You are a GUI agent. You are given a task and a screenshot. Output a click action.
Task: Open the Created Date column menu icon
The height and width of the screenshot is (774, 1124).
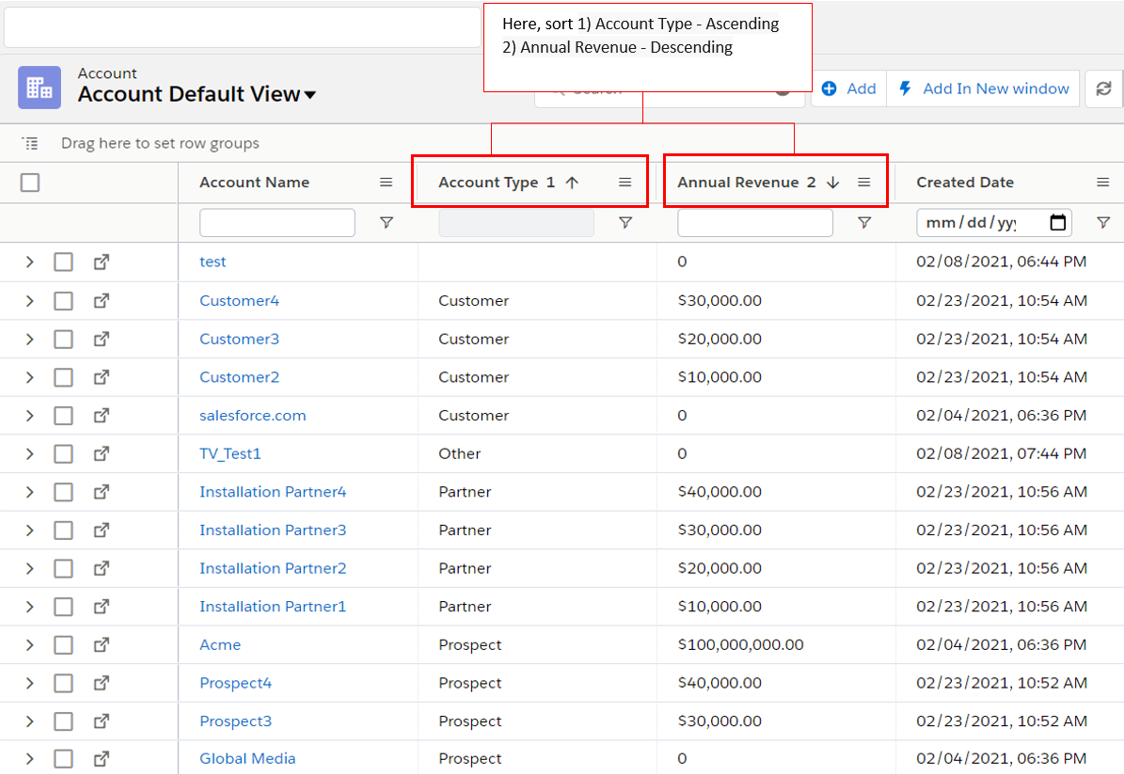click(x=1102, y=182)
